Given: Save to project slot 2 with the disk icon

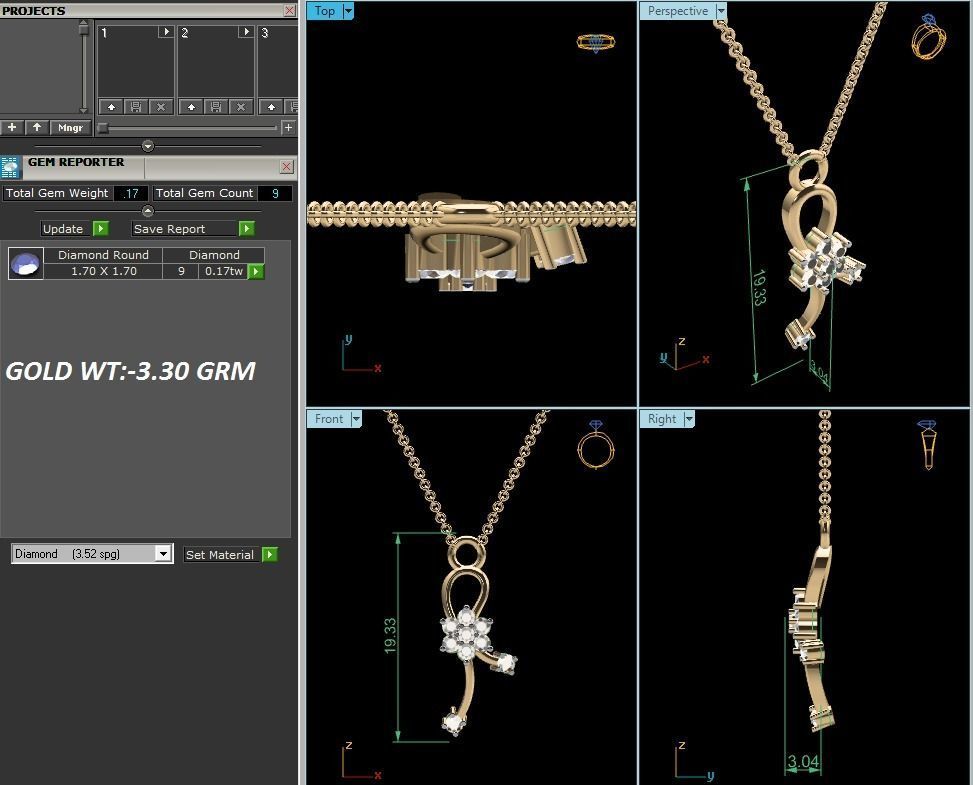Looking at the screenshot, I should [x=216, y=107].
